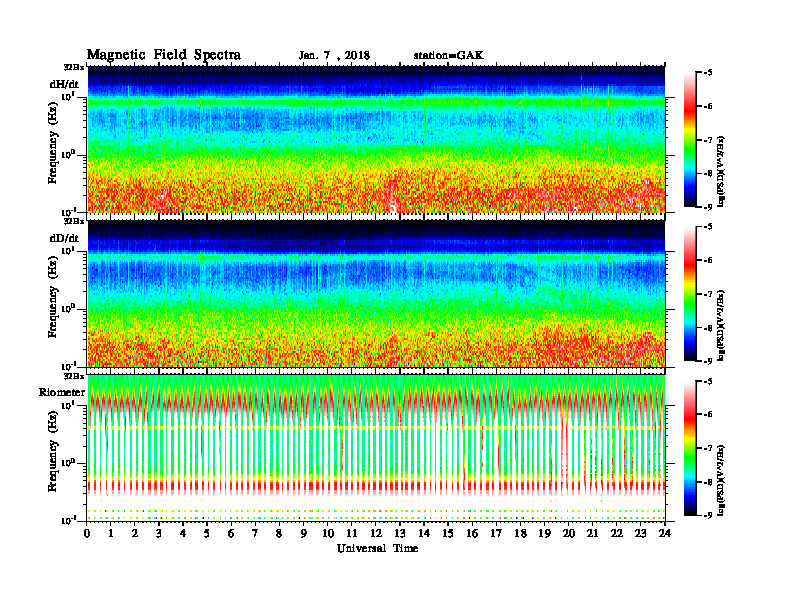The width and height of the screenshot is (792, 612).
Task: Click hour '21' on Universal Time axis
Action: pos(592,534)
